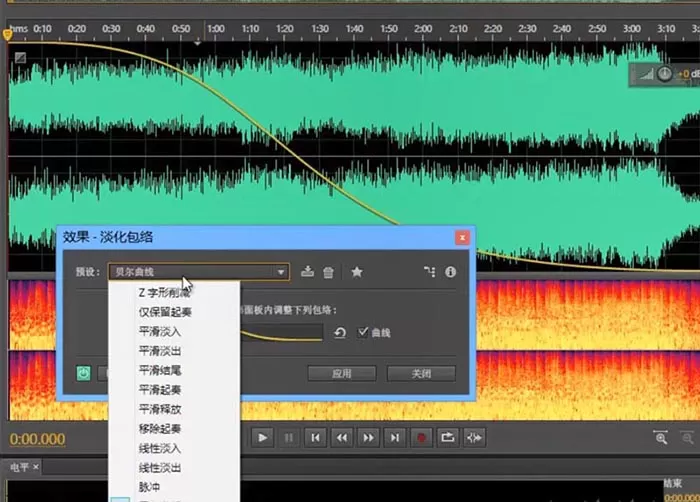
Task: Click the amplitude ramp icon in the HUD
Action: [x=646, y=74]
